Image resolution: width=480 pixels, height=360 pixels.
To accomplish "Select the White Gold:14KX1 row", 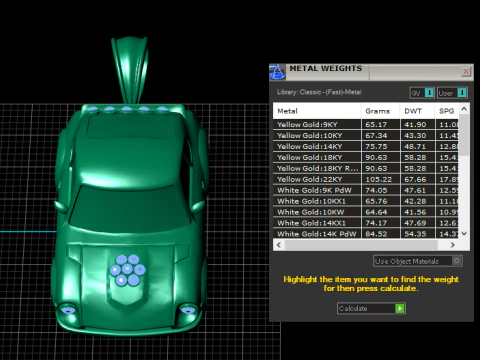I will click(x=366, y=223).
